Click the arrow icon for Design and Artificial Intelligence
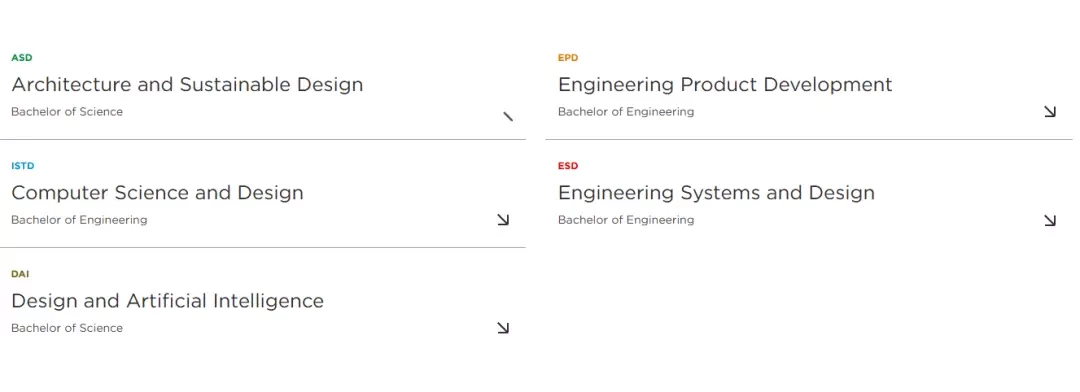The width and height of the screenshot is (1080, 392). pyautogui.click(x=503, y=328)
